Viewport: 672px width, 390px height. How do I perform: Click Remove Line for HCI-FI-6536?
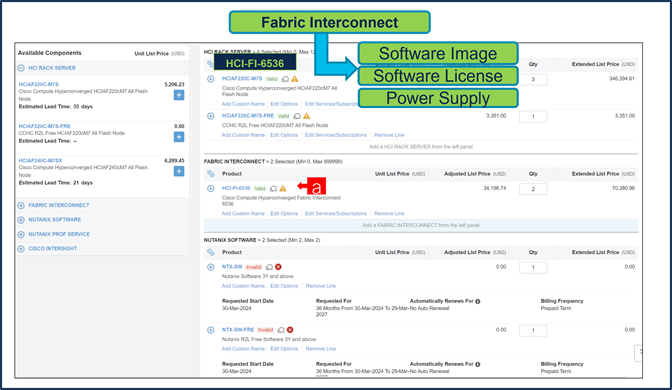point(389,213)
